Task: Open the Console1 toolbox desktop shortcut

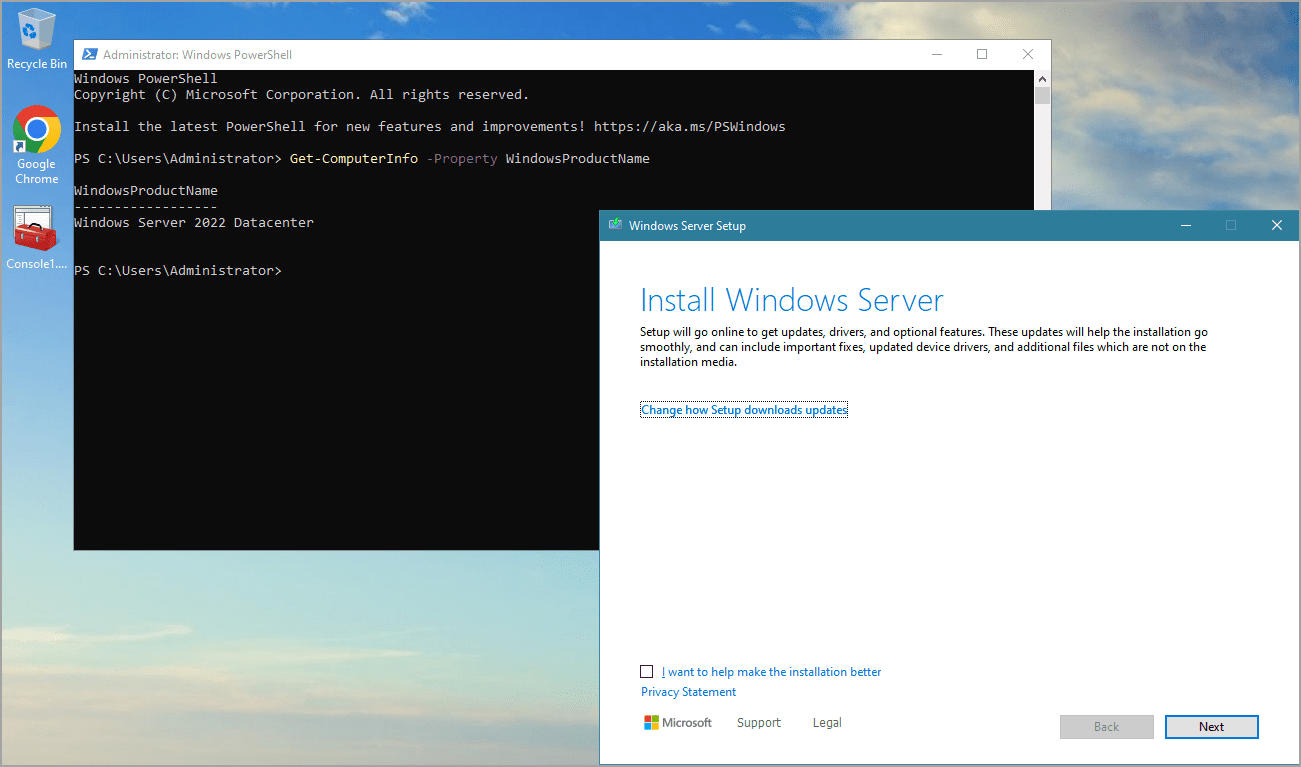Action: tap(37, 238)
